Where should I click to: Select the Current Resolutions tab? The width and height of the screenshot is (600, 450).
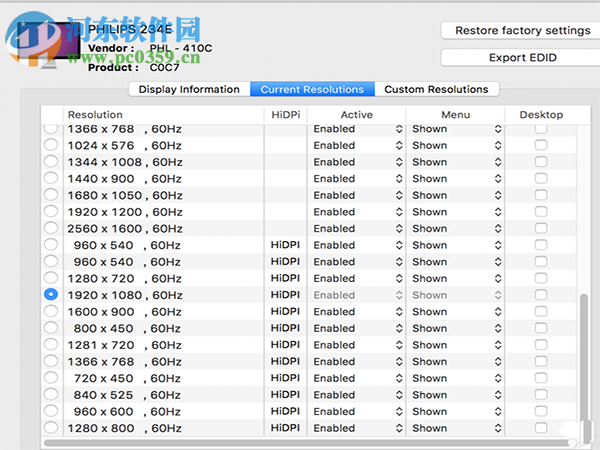click(x=313, y=89)
